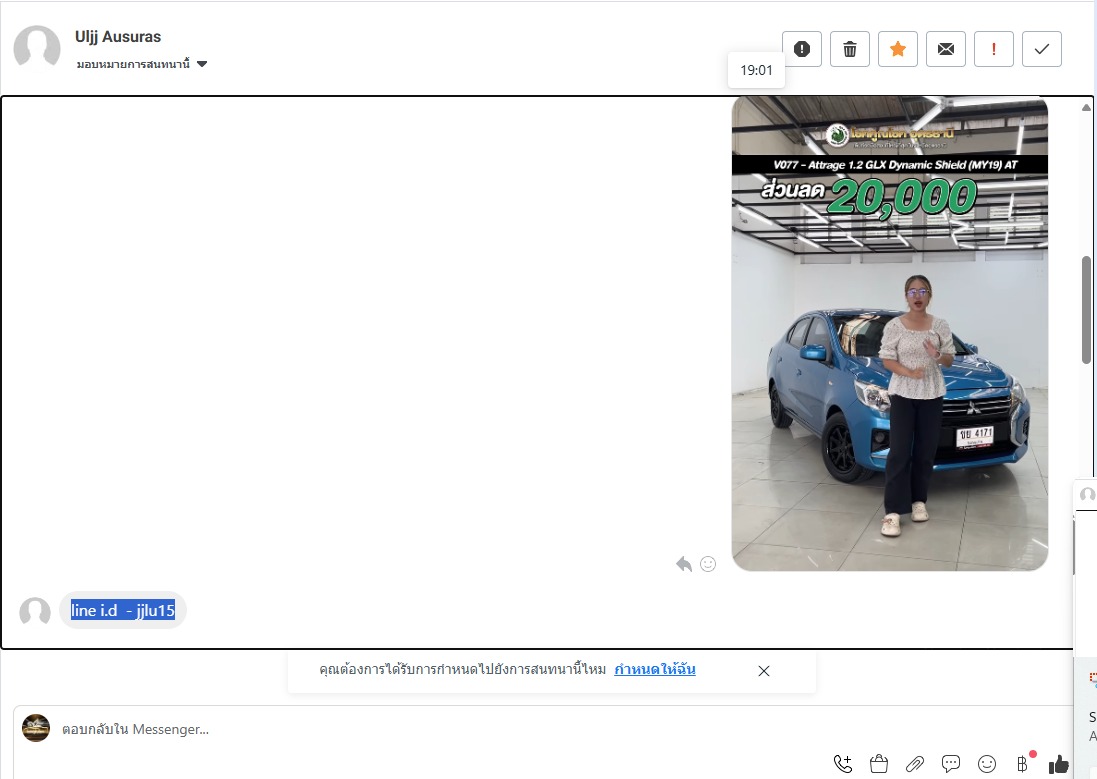Open saved replies chat bubble icon
1097x779 pixels.
click(951, 764)
